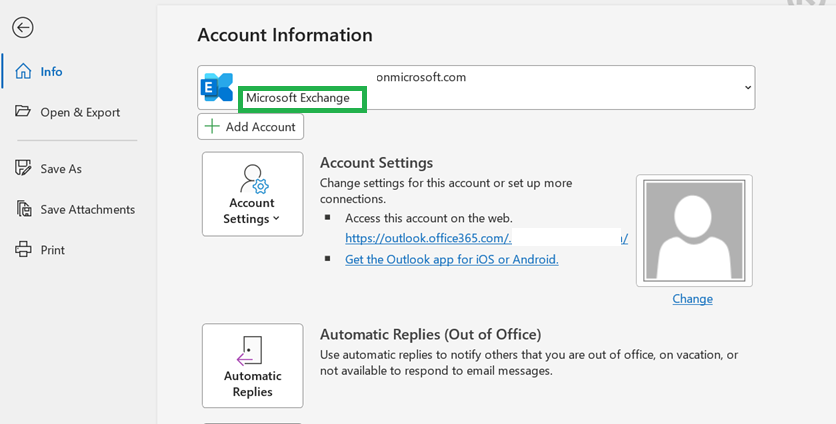Click the Open & Export folder icon
Image resolution: width=836 pixels, height=424 pixels.
click(x=23, y=111)
